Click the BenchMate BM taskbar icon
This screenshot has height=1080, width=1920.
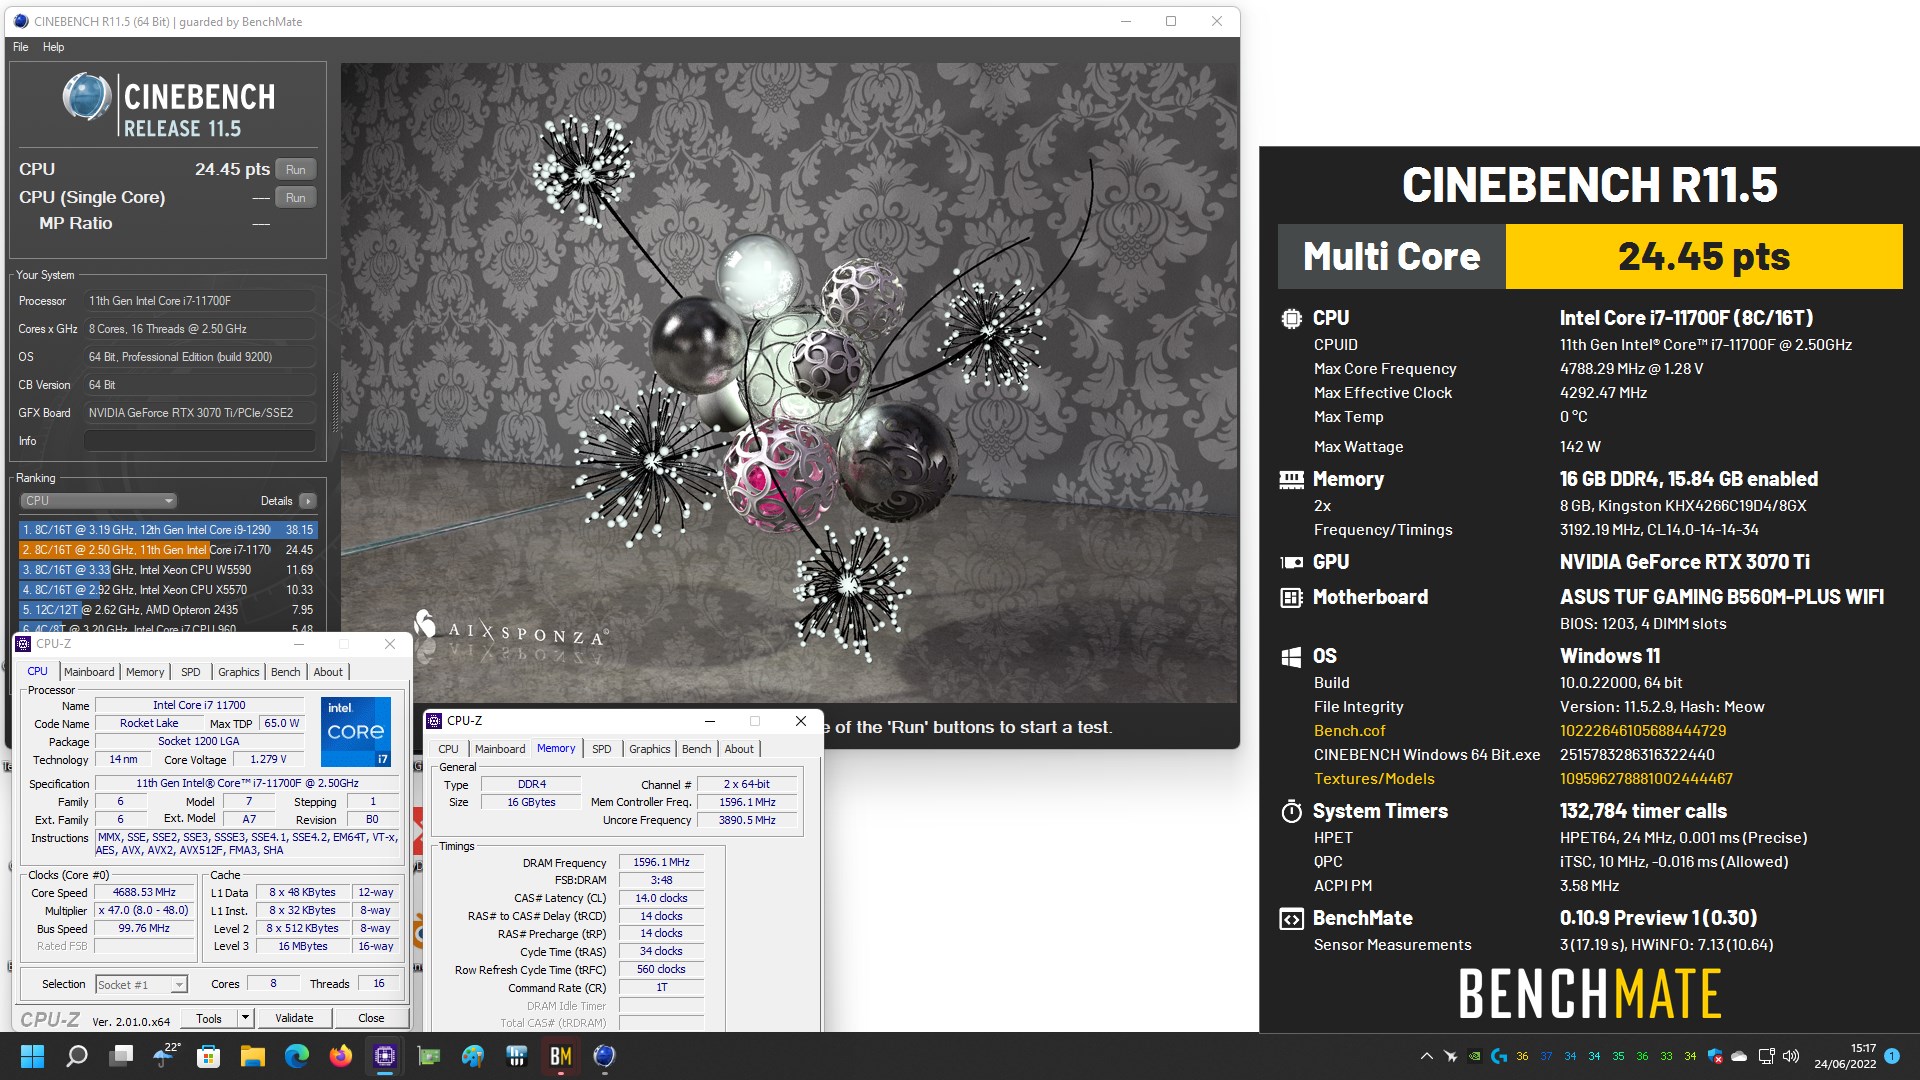561,1056
